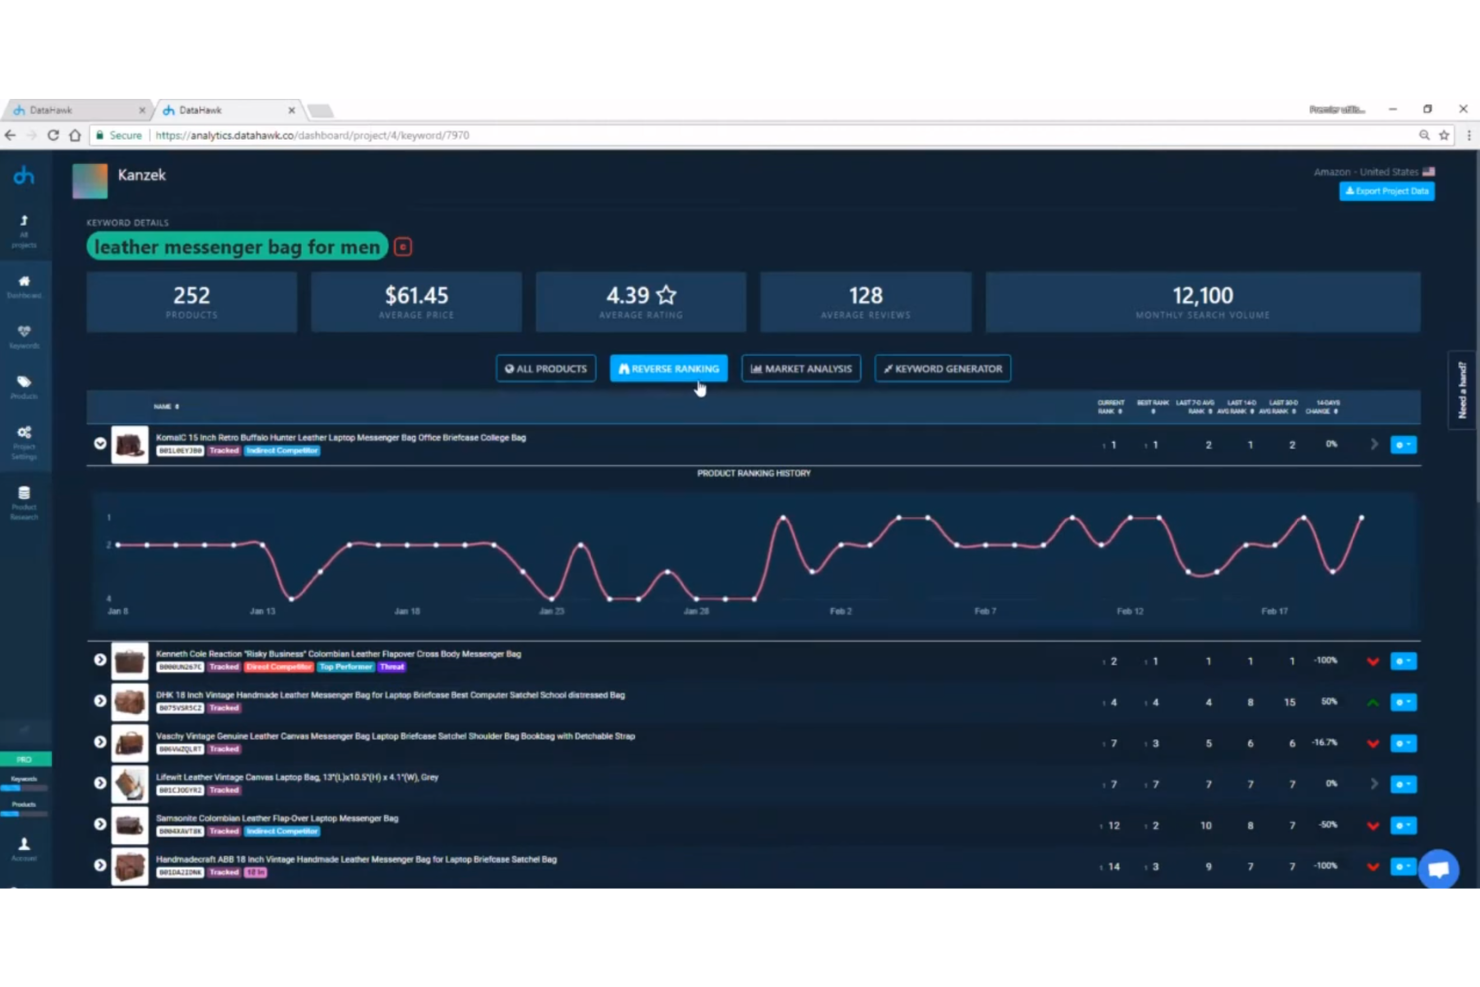The height and width of the screenshot is (987, 1480).
Task: Open All Projects from the sidebar
Action: click(x=24, y=231)
